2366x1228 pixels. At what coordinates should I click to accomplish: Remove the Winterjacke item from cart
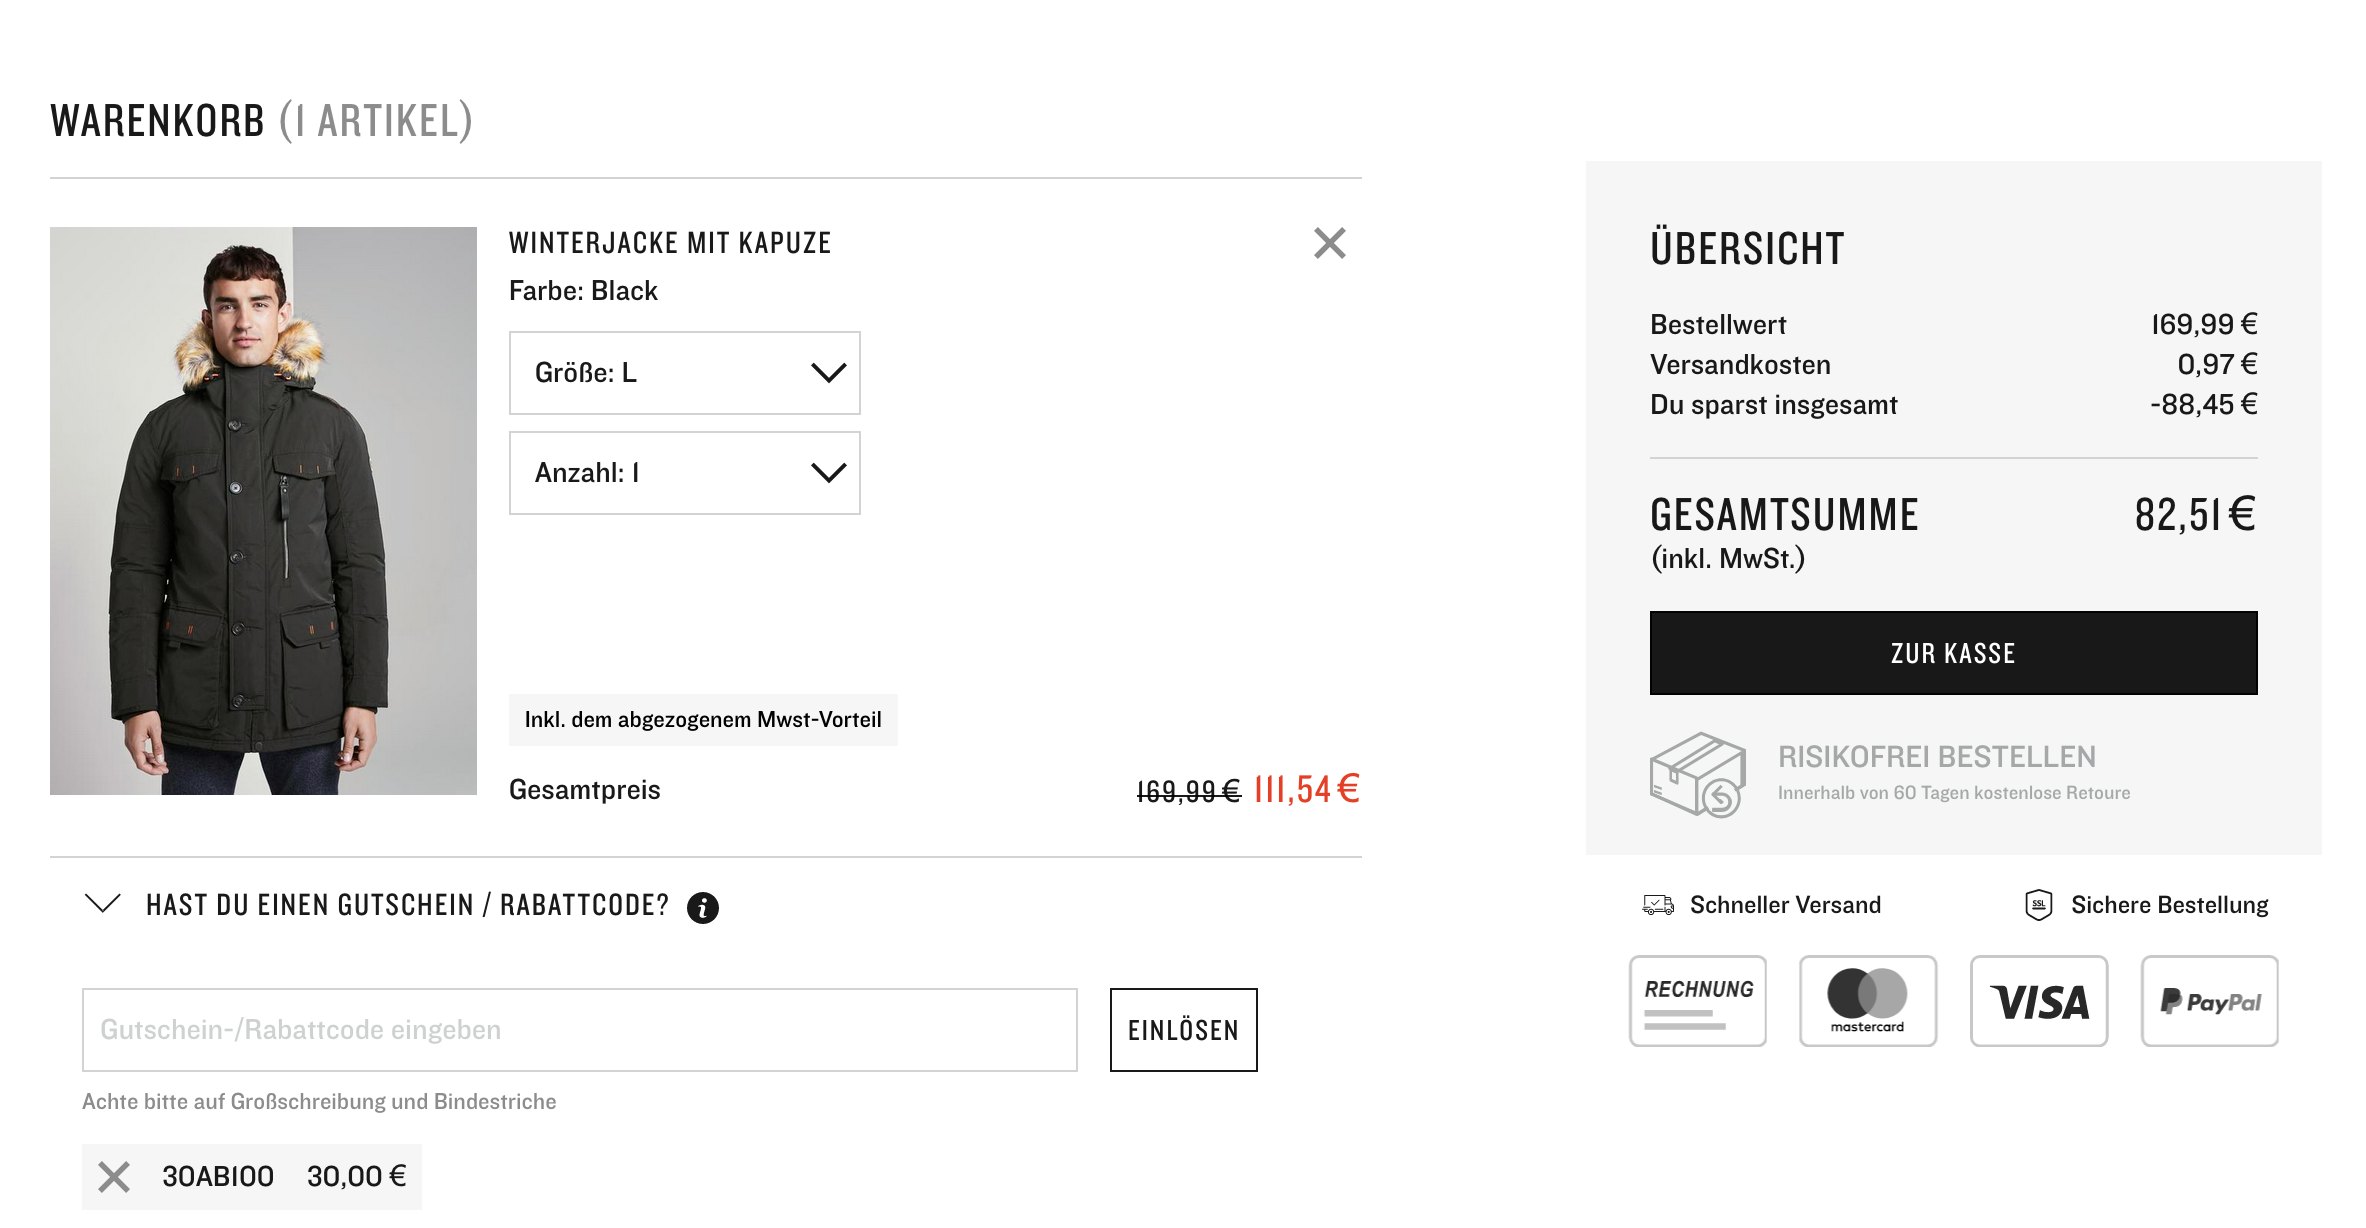click(x=1329, y=243)
